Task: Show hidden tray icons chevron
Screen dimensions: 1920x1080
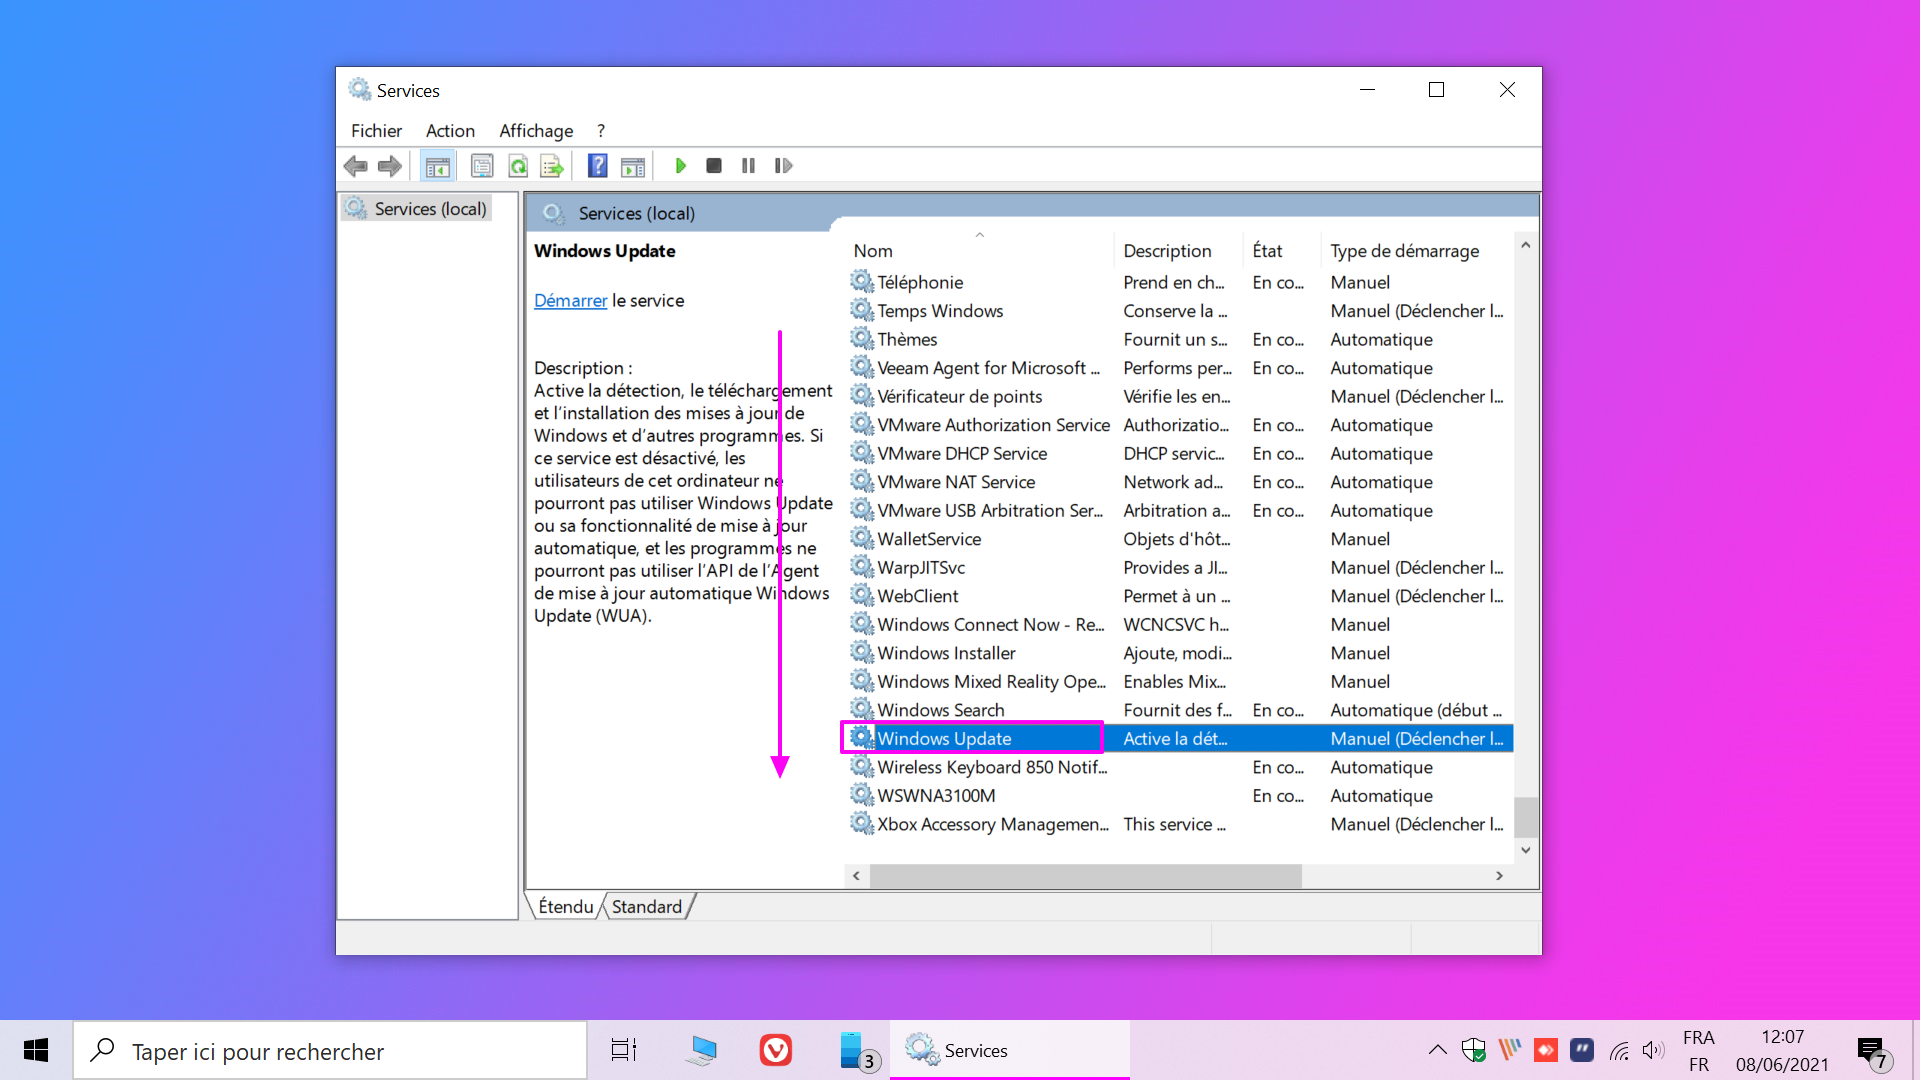Action: coord(1437,1050)
